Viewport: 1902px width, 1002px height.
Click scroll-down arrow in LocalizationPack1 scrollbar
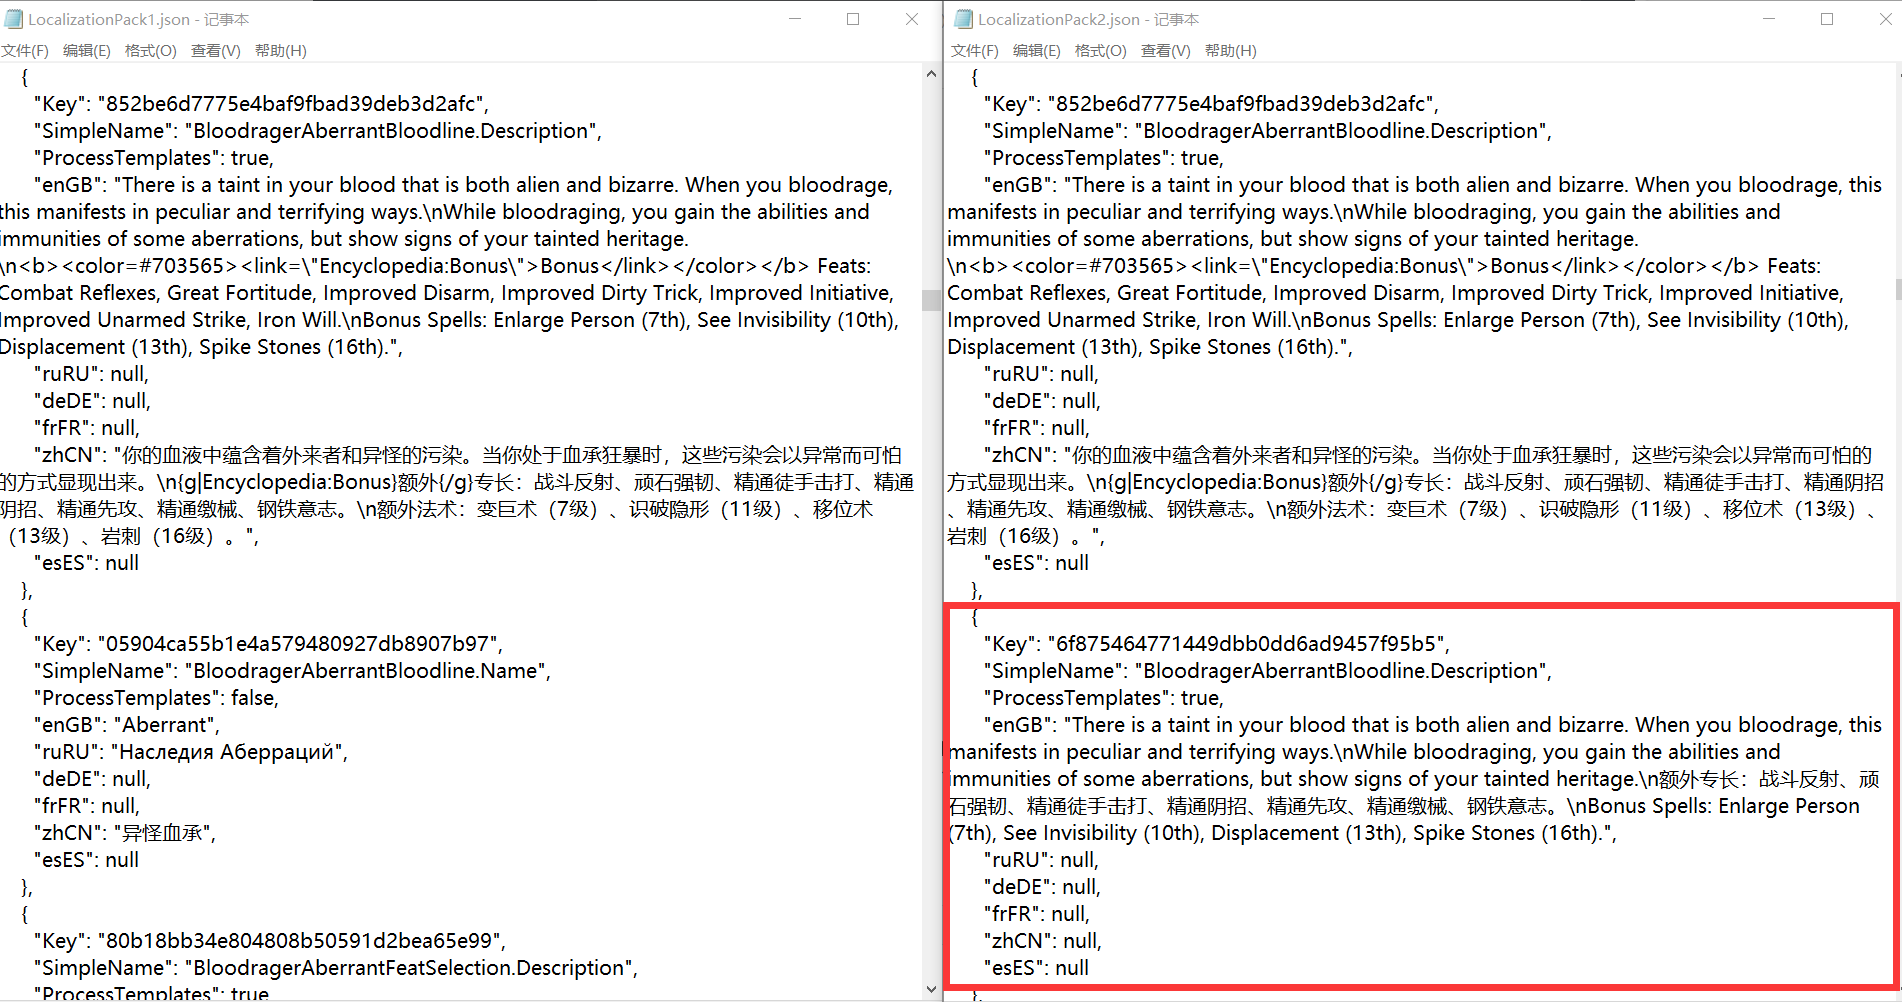click(931, 989)
